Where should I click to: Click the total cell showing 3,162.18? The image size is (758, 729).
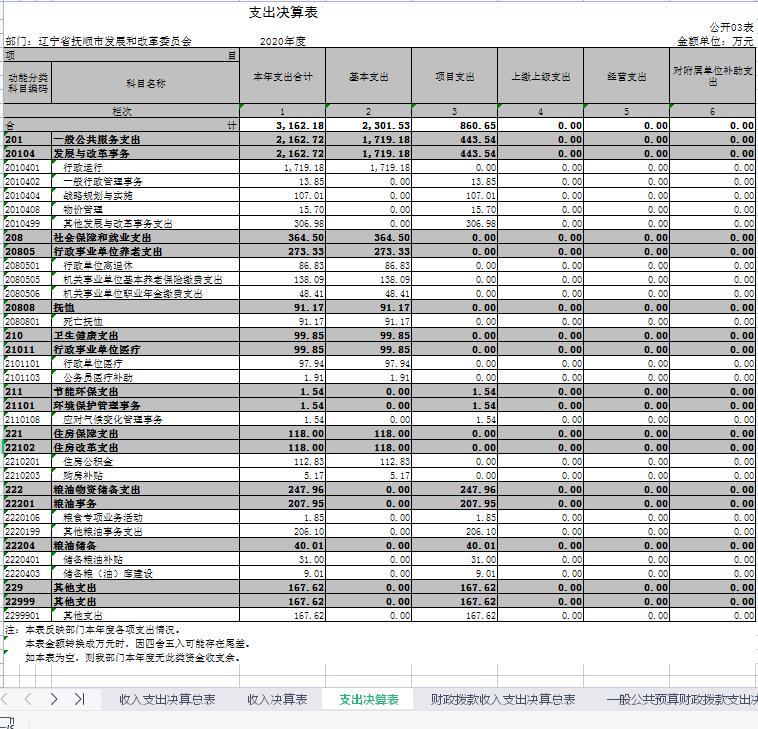click(283, 125)
